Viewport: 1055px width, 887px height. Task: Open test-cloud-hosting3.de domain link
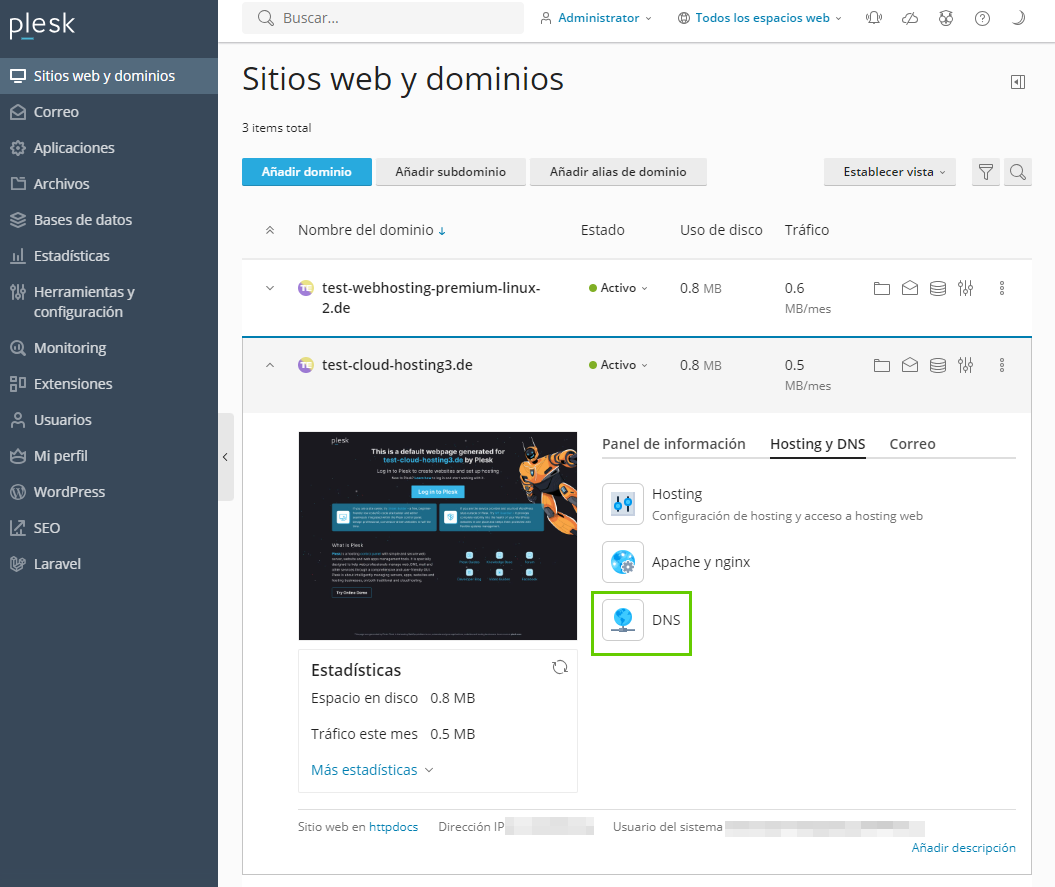pyautogui.click(x=397, y=365)
